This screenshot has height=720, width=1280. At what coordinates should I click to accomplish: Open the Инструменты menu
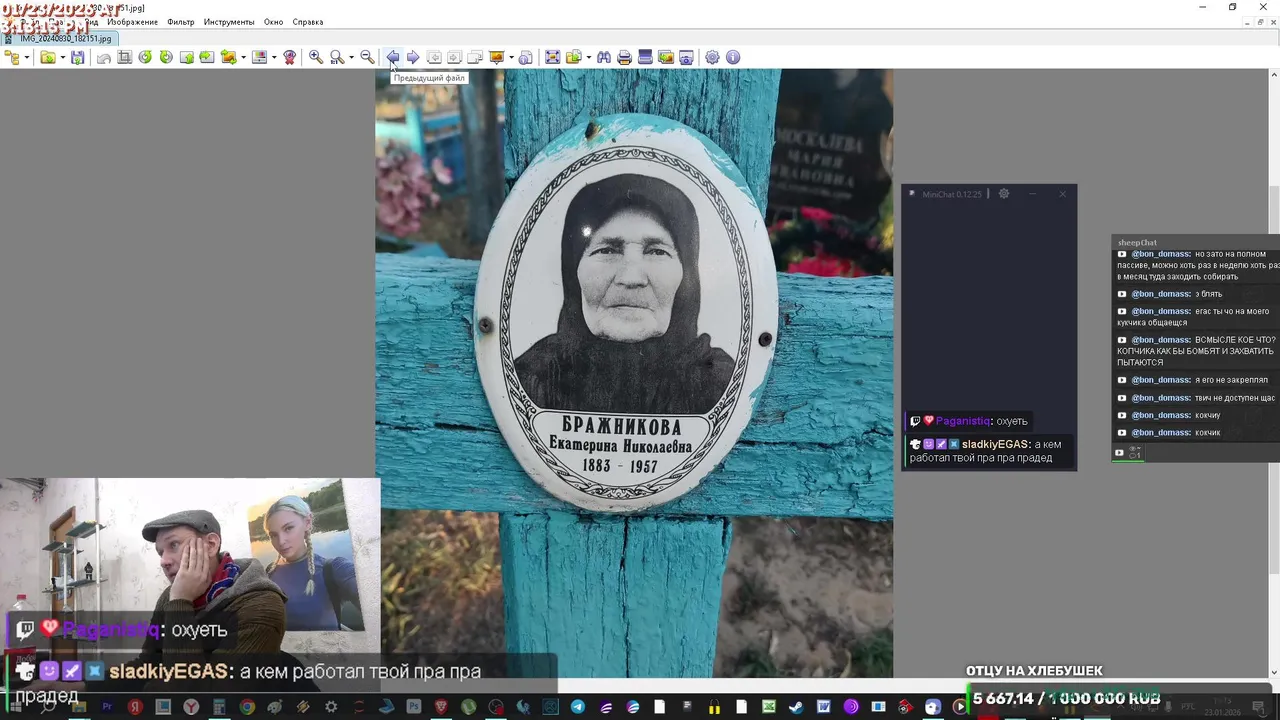coord(229,22)
